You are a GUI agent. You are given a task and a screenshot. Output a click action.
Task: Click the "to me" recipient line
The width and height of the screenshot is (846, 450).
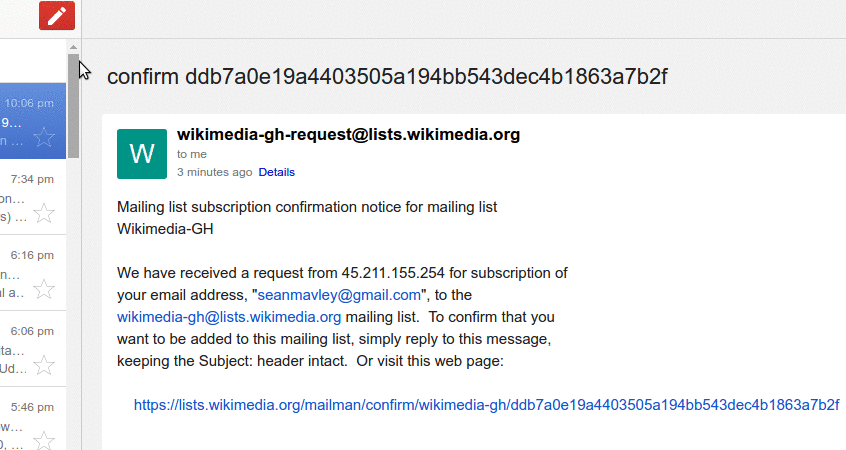tap(191, 155)
